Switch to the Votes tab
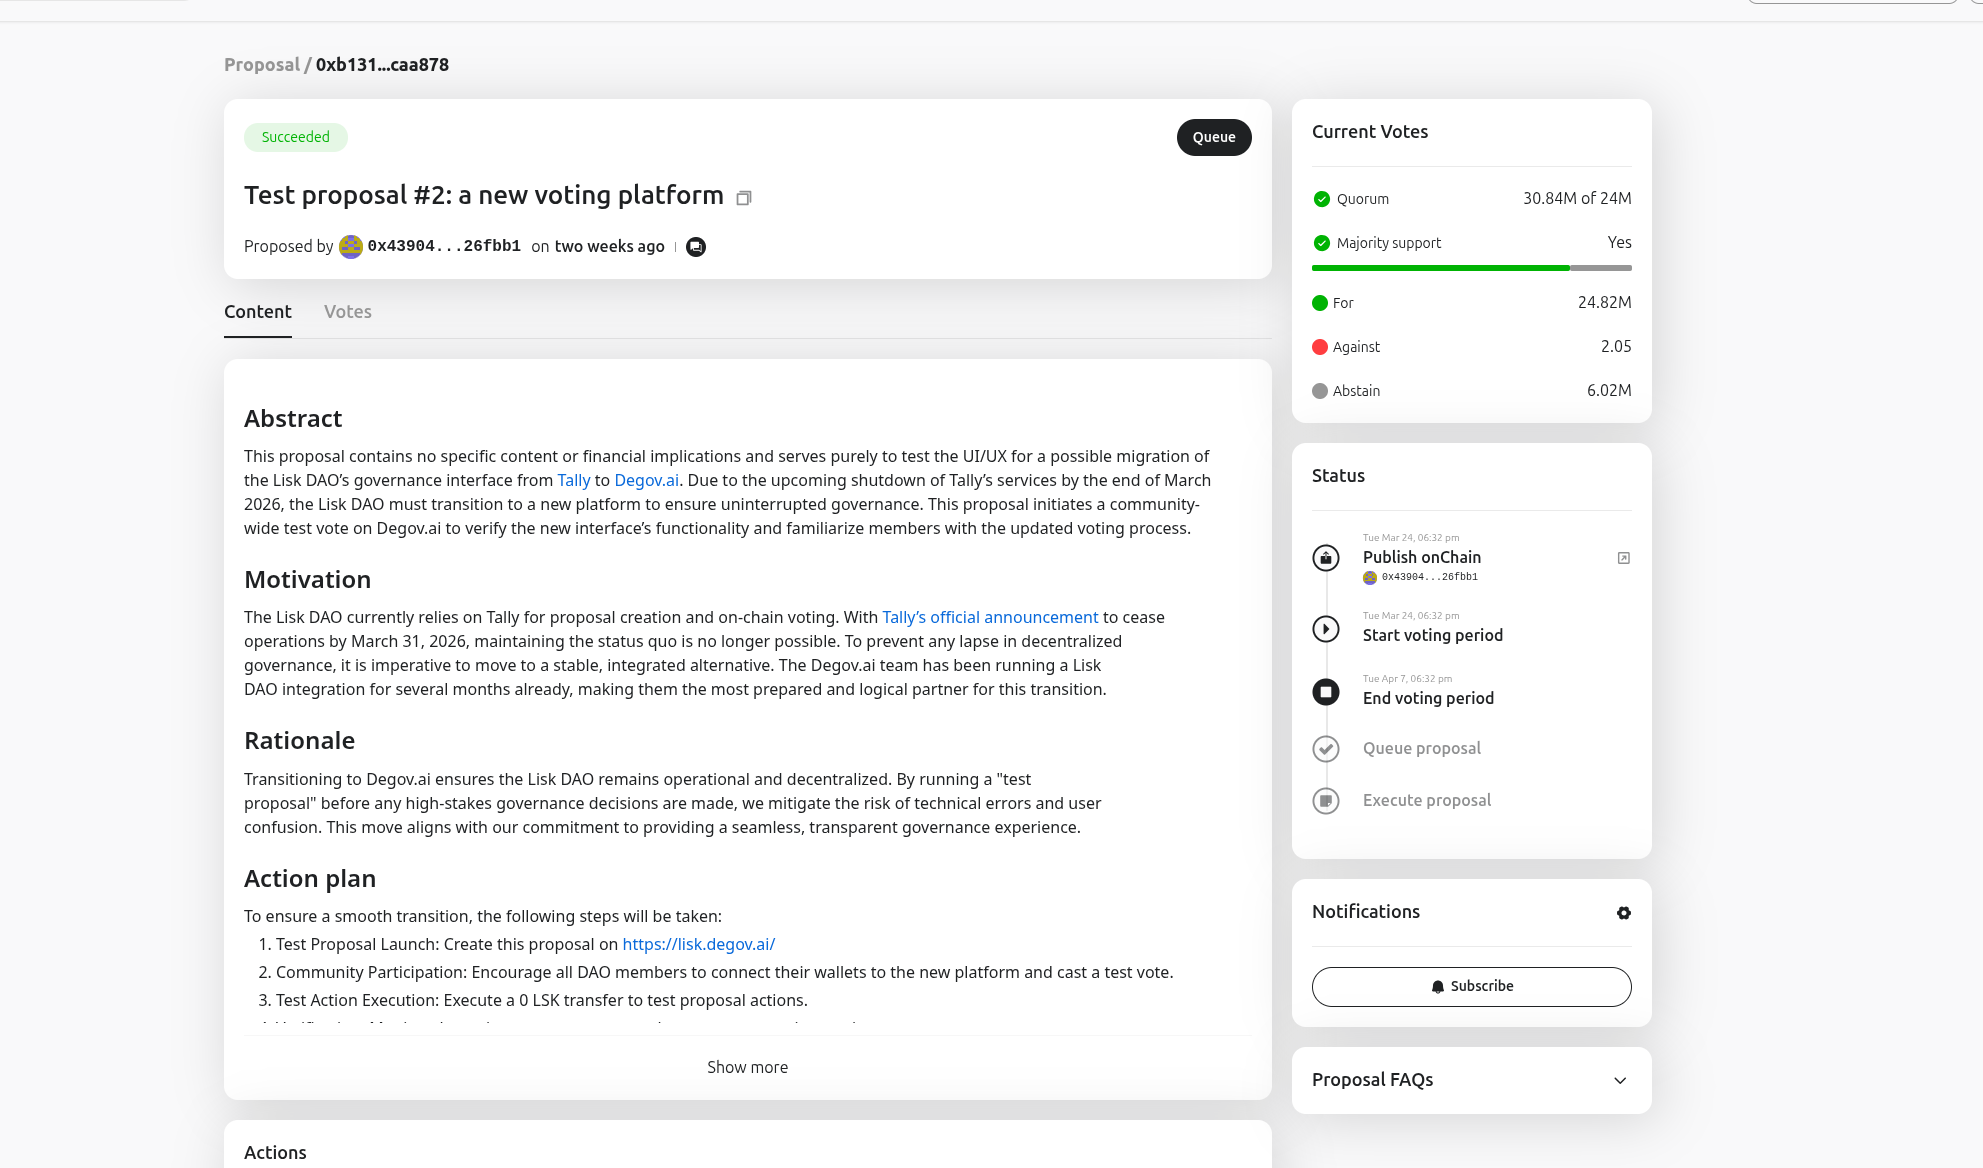 347,312
